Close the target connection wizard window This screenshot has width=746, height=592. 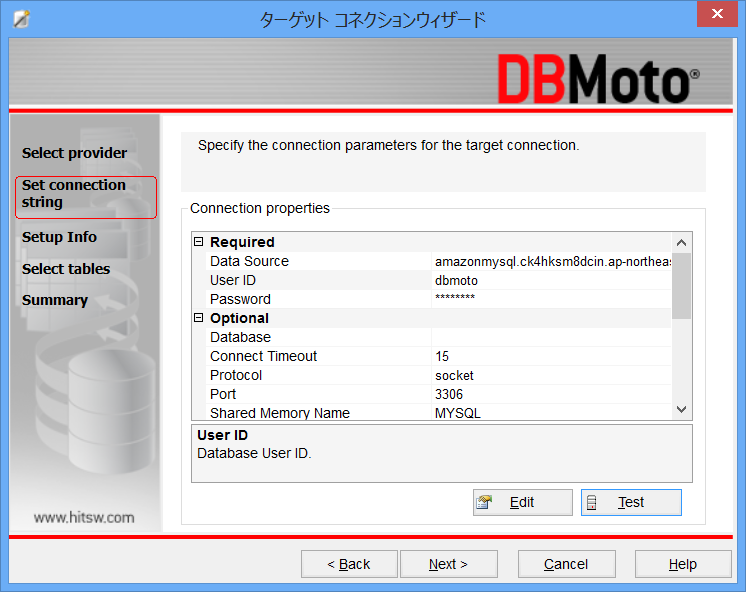717,14
